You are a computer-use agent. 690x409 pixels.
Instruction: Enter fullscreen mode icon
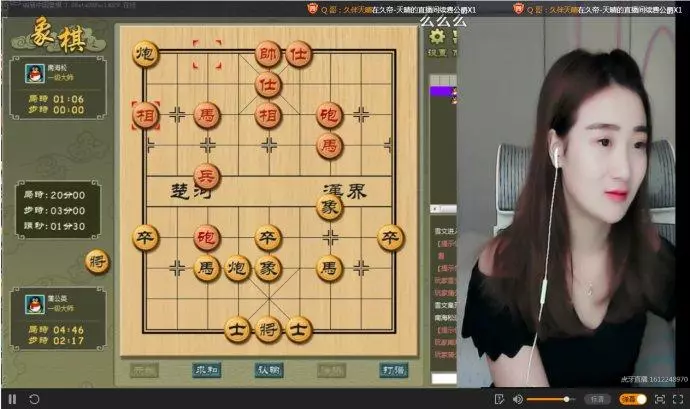click(x=678, y=399)
